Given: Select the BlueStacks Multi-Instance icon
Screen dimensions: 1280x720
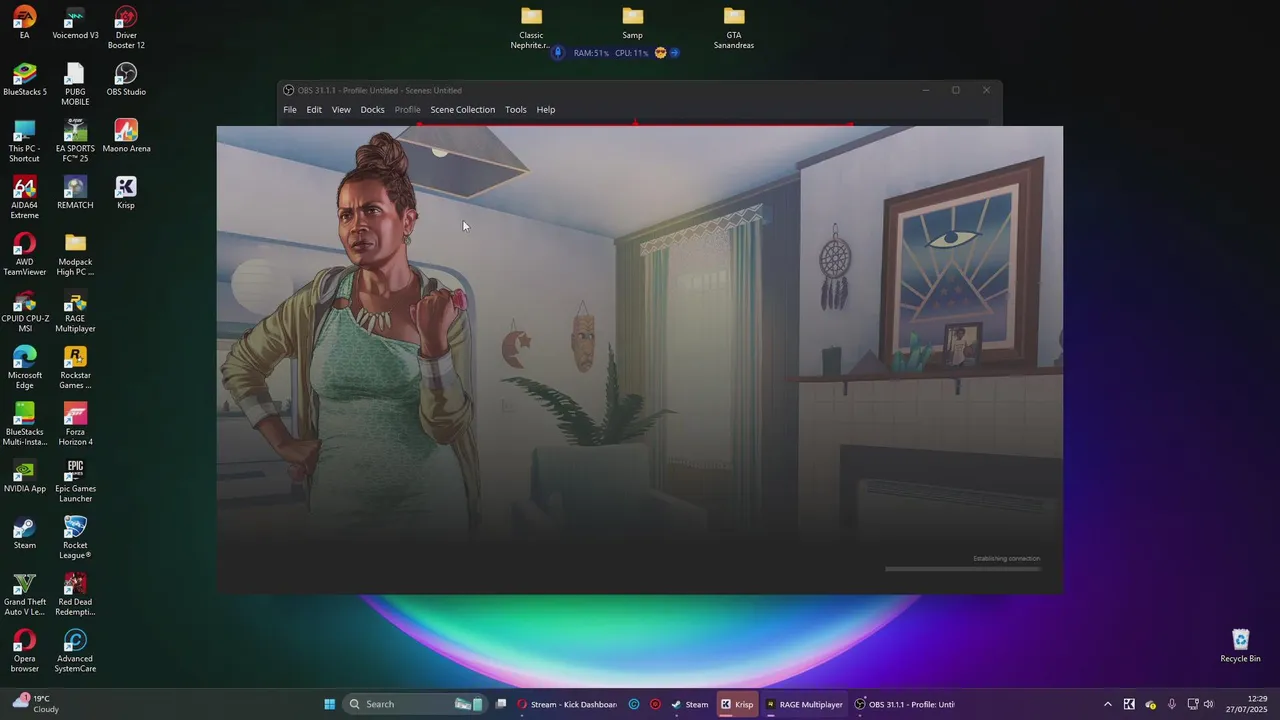Looking at the screenshot, I should 24,425.
